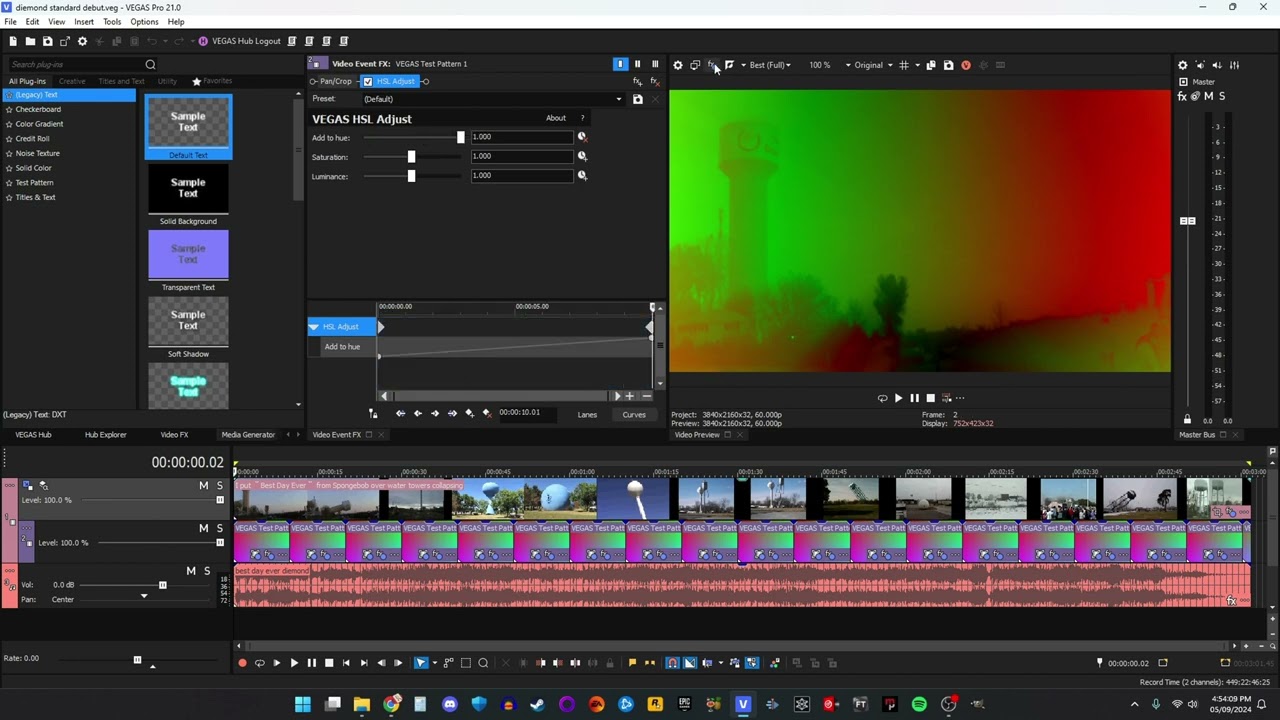Image resolution: width=1280 pixels, height=720 pixels.
Task: Open the Zoom magnifier tool in the toolbar
Action: click(483, 663)
